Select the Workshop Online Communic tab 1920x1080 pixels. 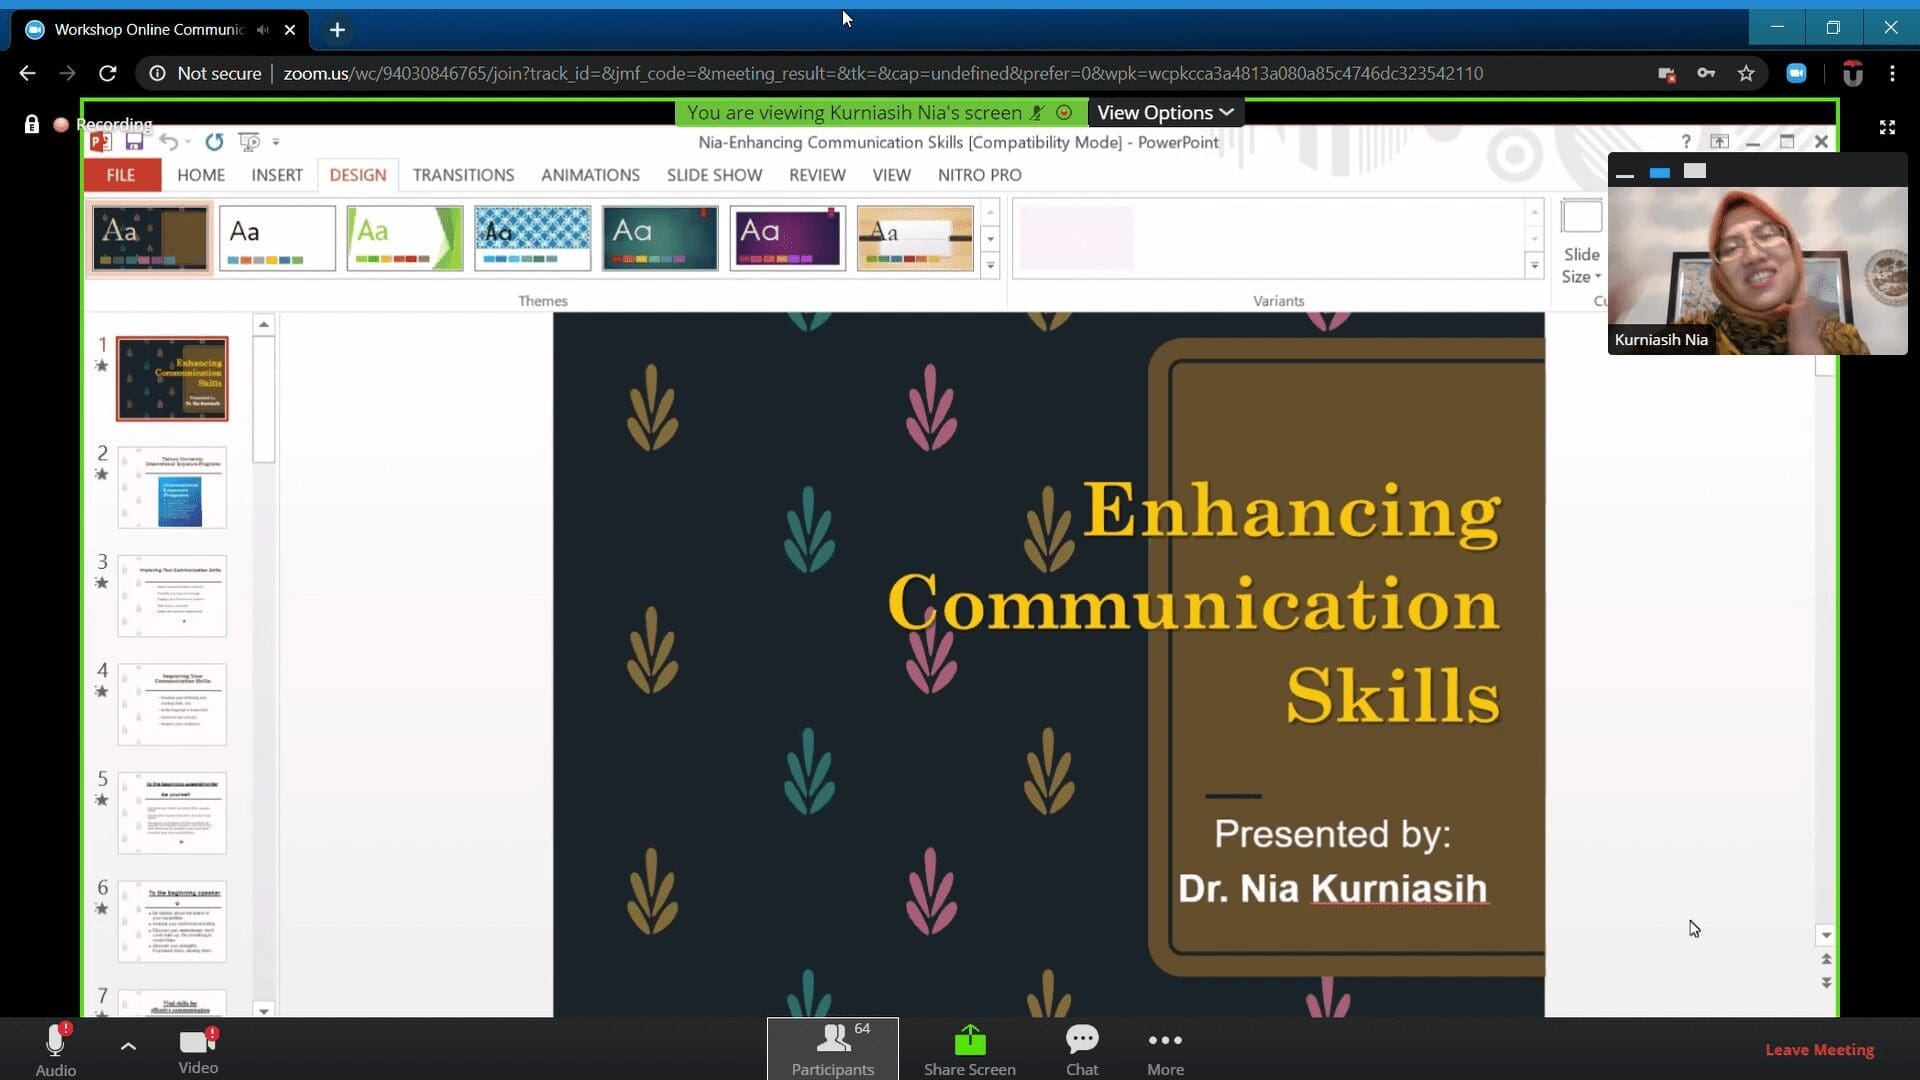click(148, 30)
